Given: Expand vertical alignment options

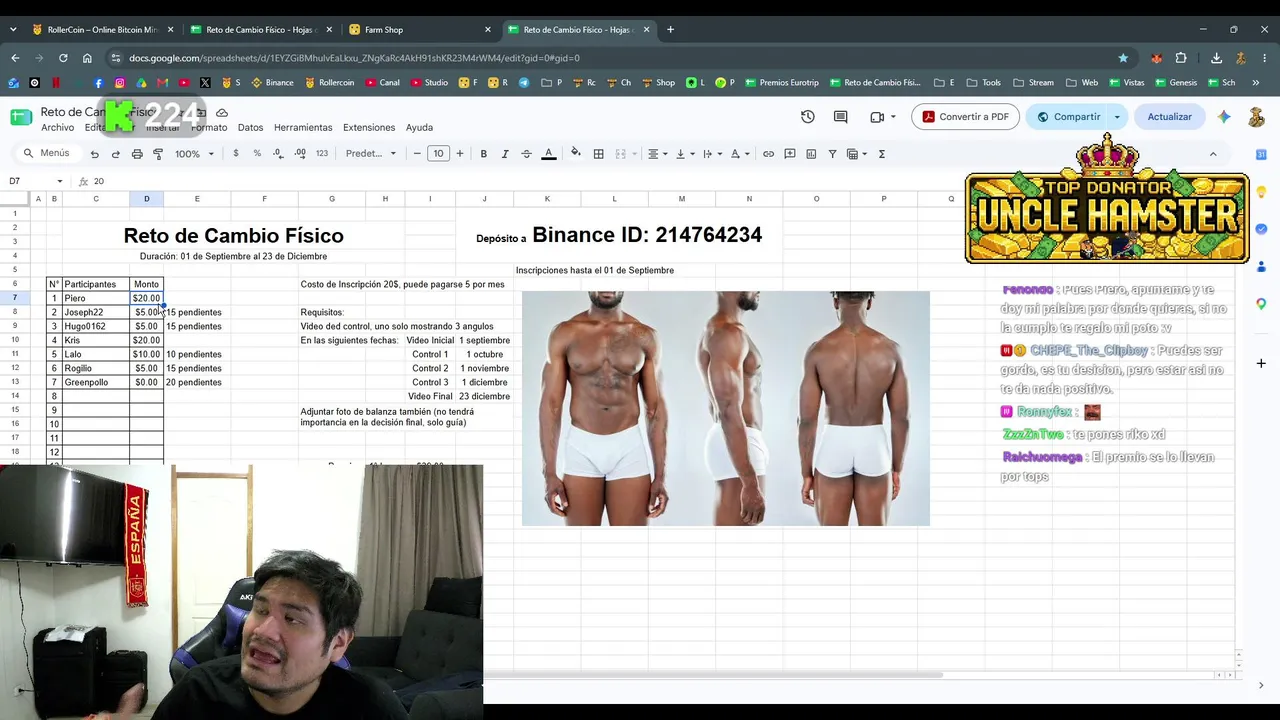Looking at the screenshot, I should coord(684,154).
